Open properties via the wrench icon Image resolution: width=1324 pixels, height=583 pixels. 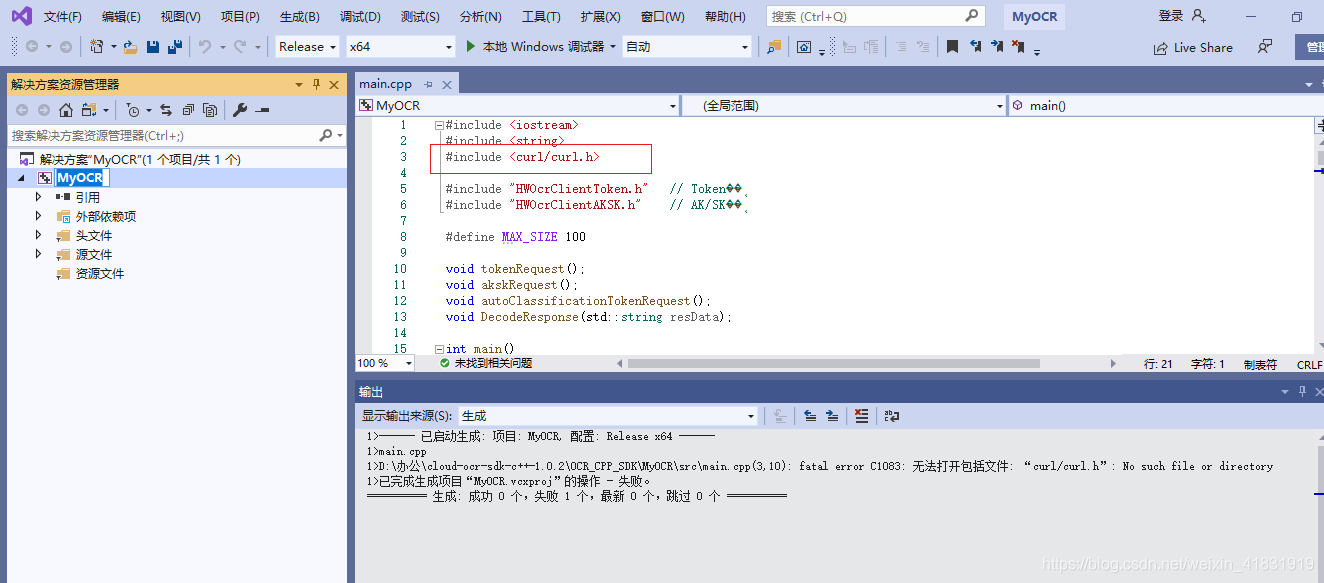(x=239, y=109)
